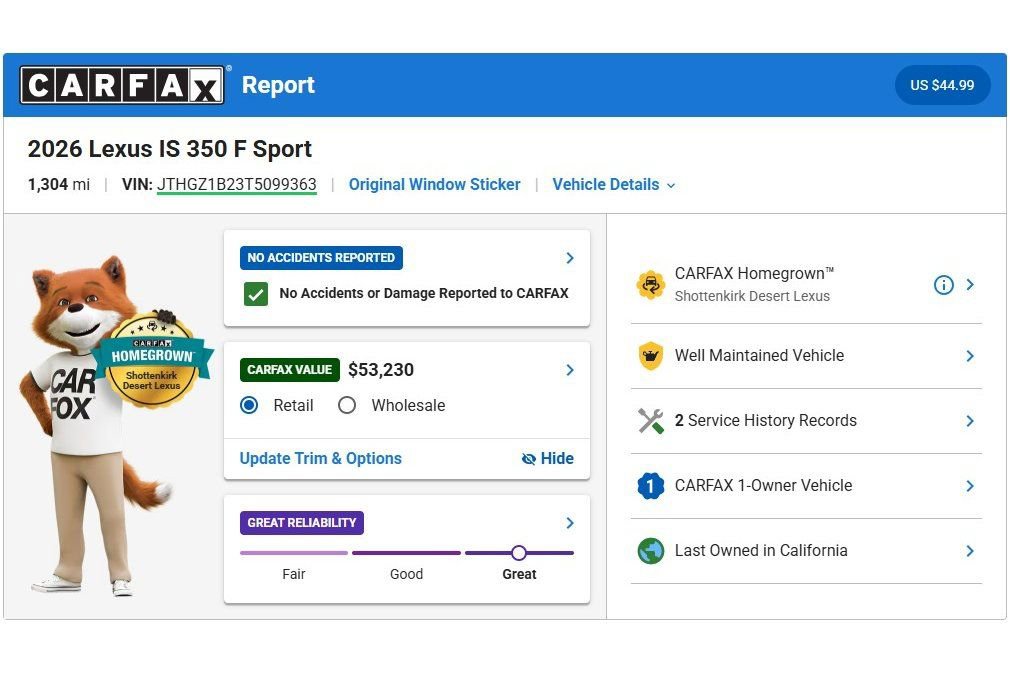
Task: Click the CARFAX Homegrown car badge icon
Action: (651, 285)
